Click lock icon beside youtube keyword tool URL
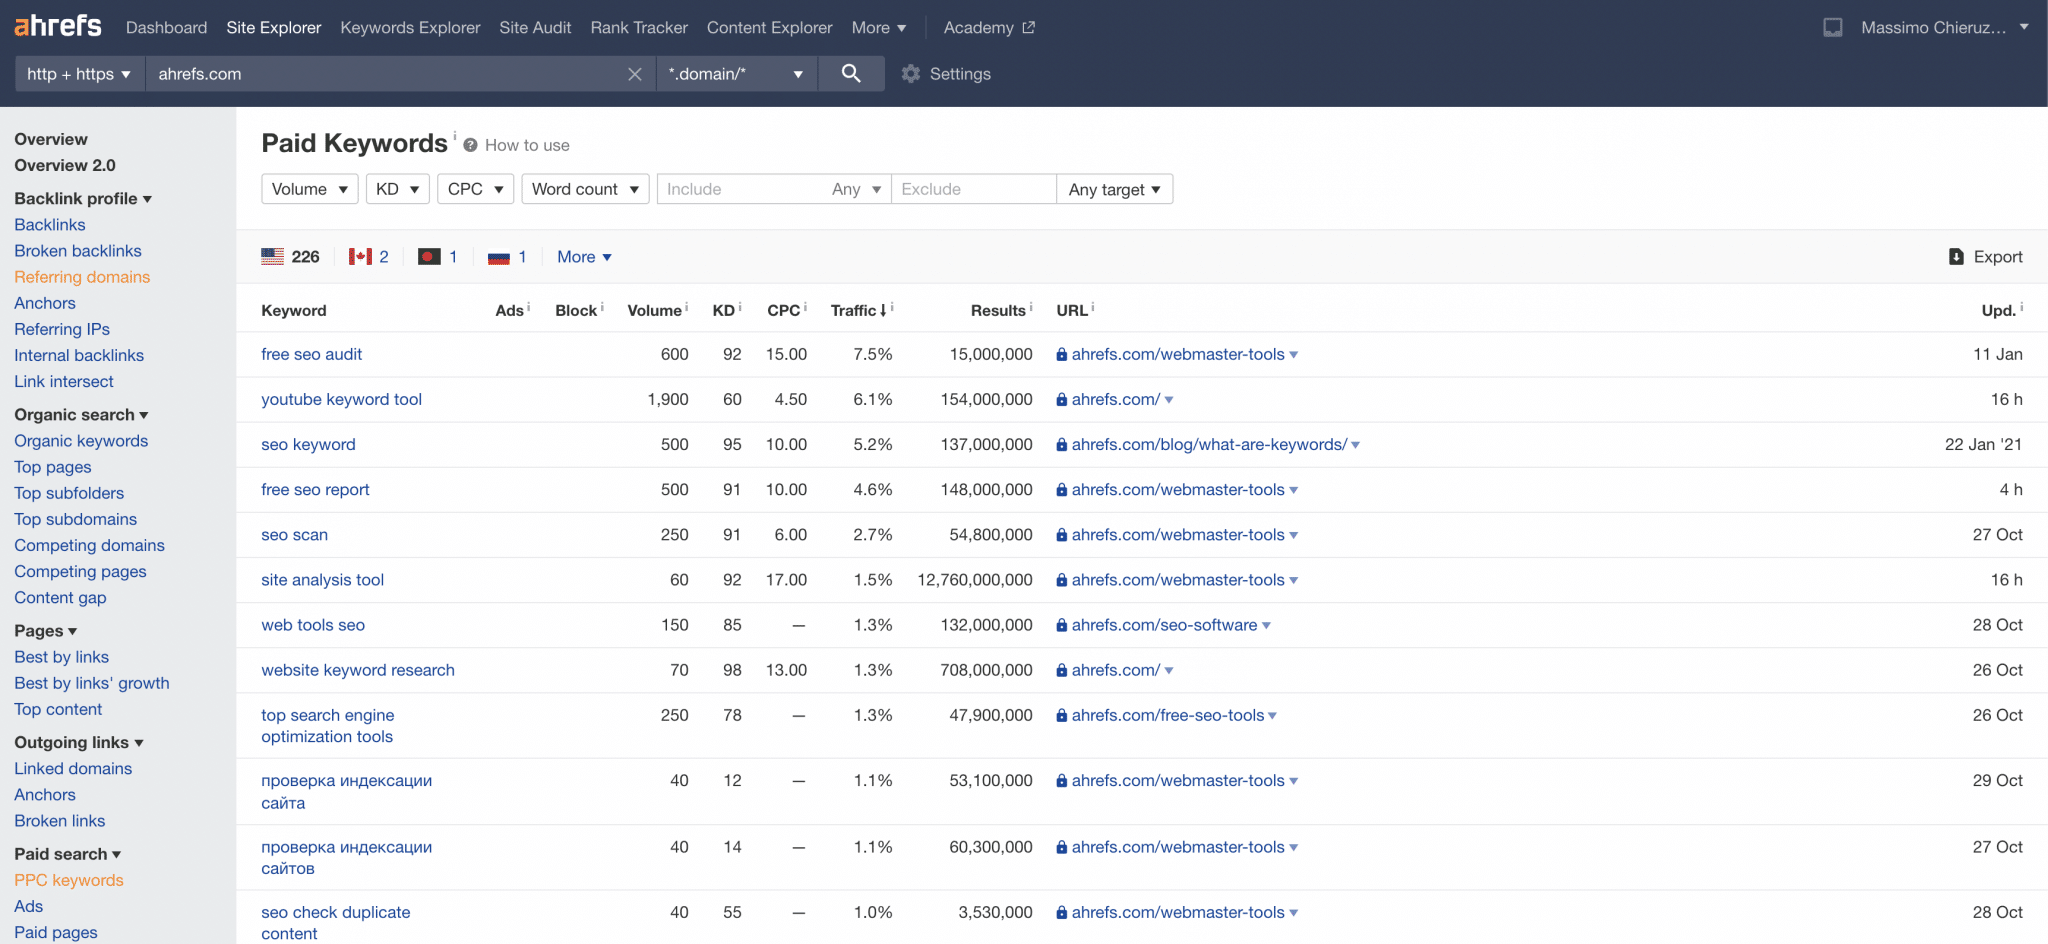Screen dimensions: 2048x944 click(x=1062, y=400)
